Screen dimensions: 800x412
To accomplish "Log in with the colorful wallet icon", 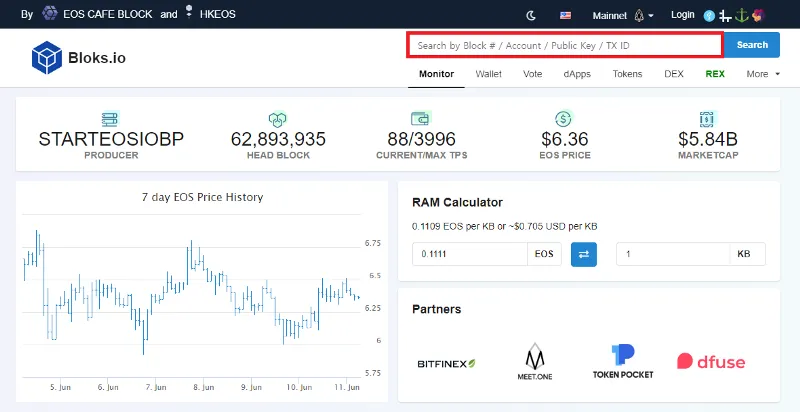I will (x=758, y=15).
